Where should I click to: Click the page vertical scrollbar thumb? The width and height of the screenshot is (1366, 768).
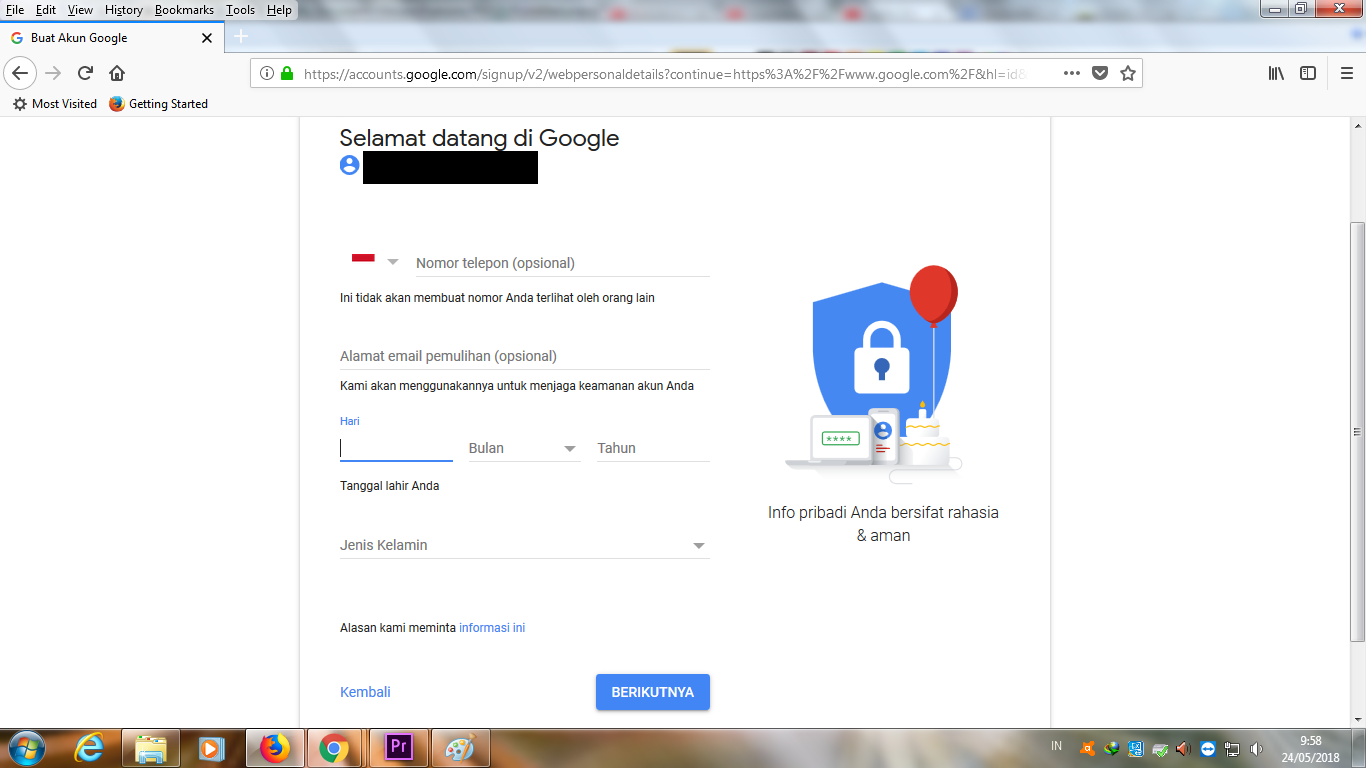click(1357, 430)
